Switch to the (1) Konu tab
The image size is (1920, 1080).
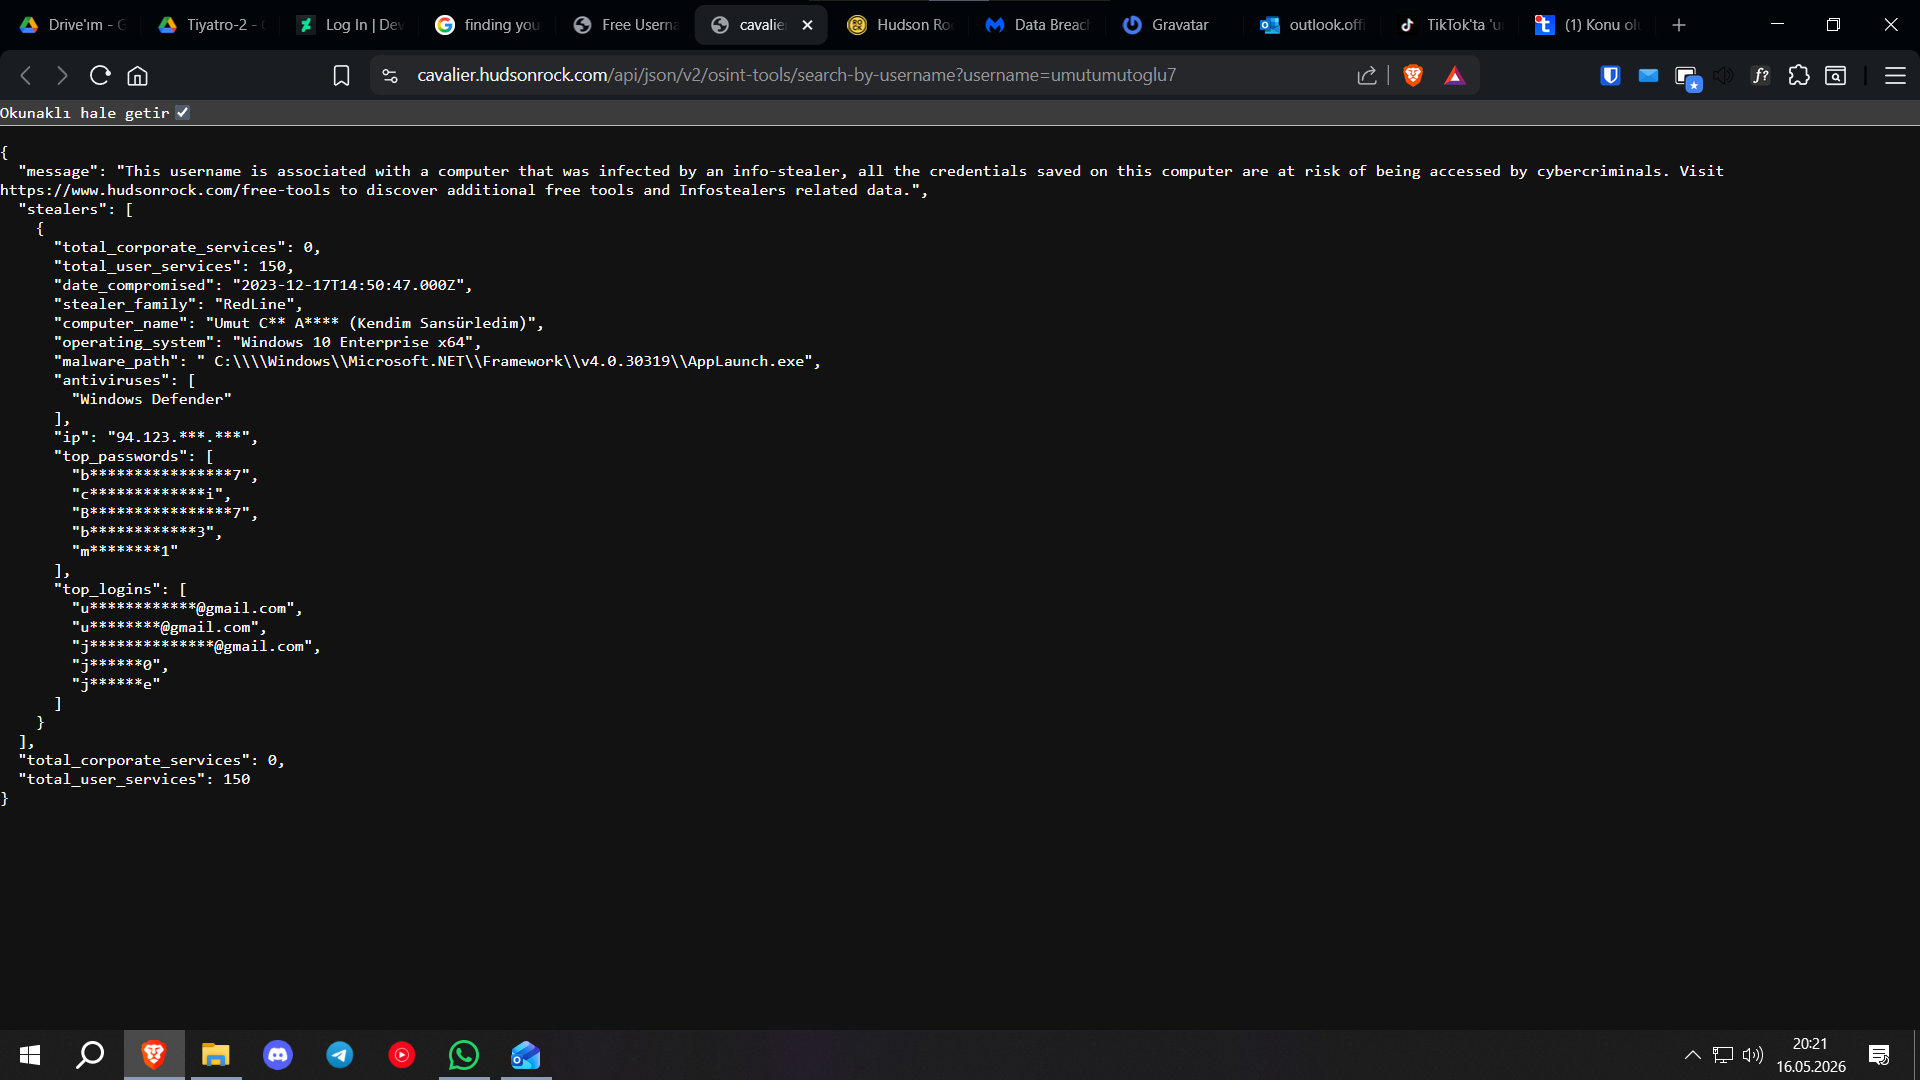click(x=1590, y=25)
